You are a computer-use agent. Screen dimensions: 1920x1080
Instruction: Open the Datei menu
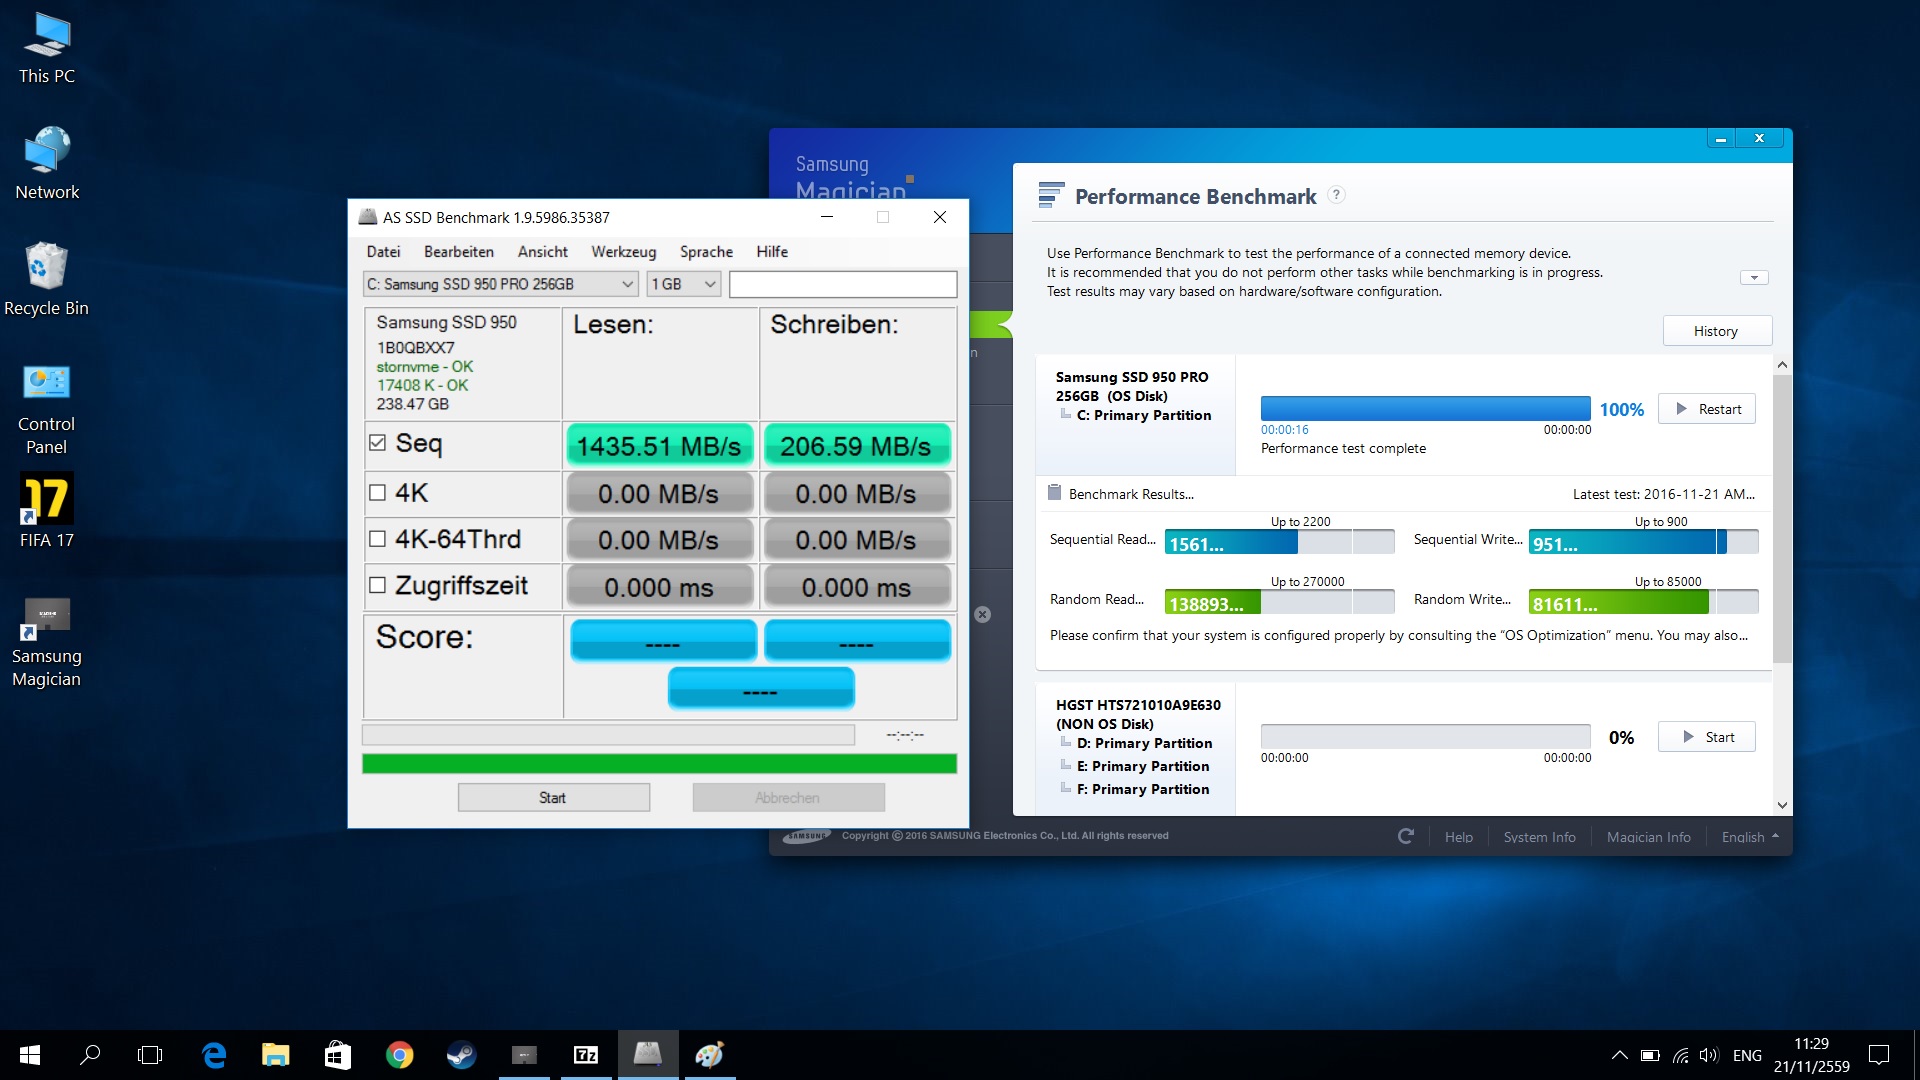pyautogui.click(x=383, y=252)
